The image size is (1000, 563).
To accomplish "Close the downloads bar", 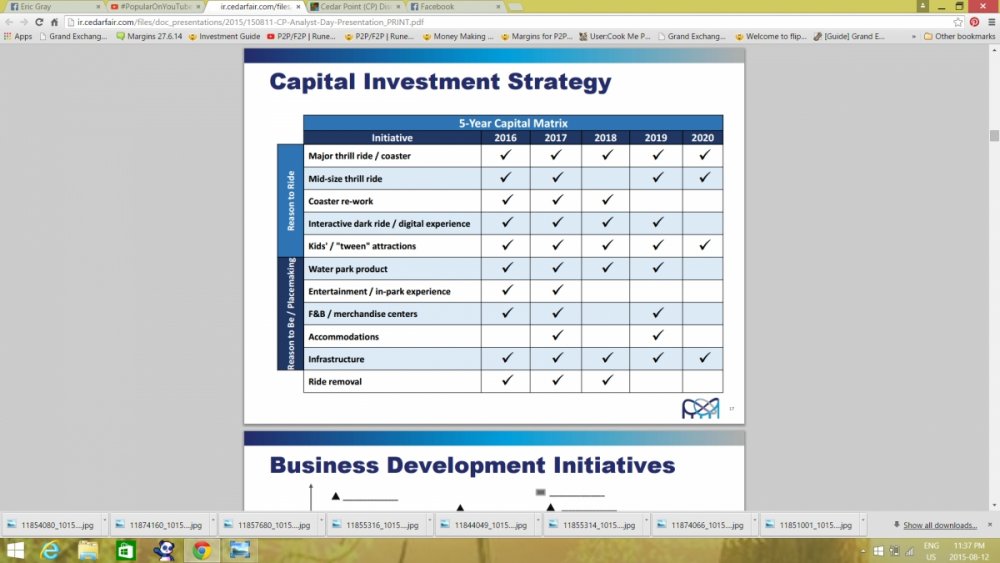I will pos(990,525).
